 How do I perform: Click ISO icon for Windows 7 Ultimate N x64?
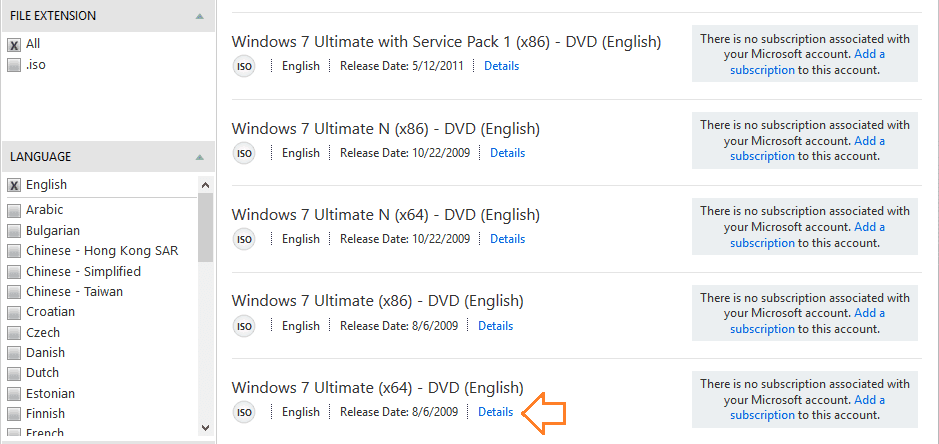244,239
